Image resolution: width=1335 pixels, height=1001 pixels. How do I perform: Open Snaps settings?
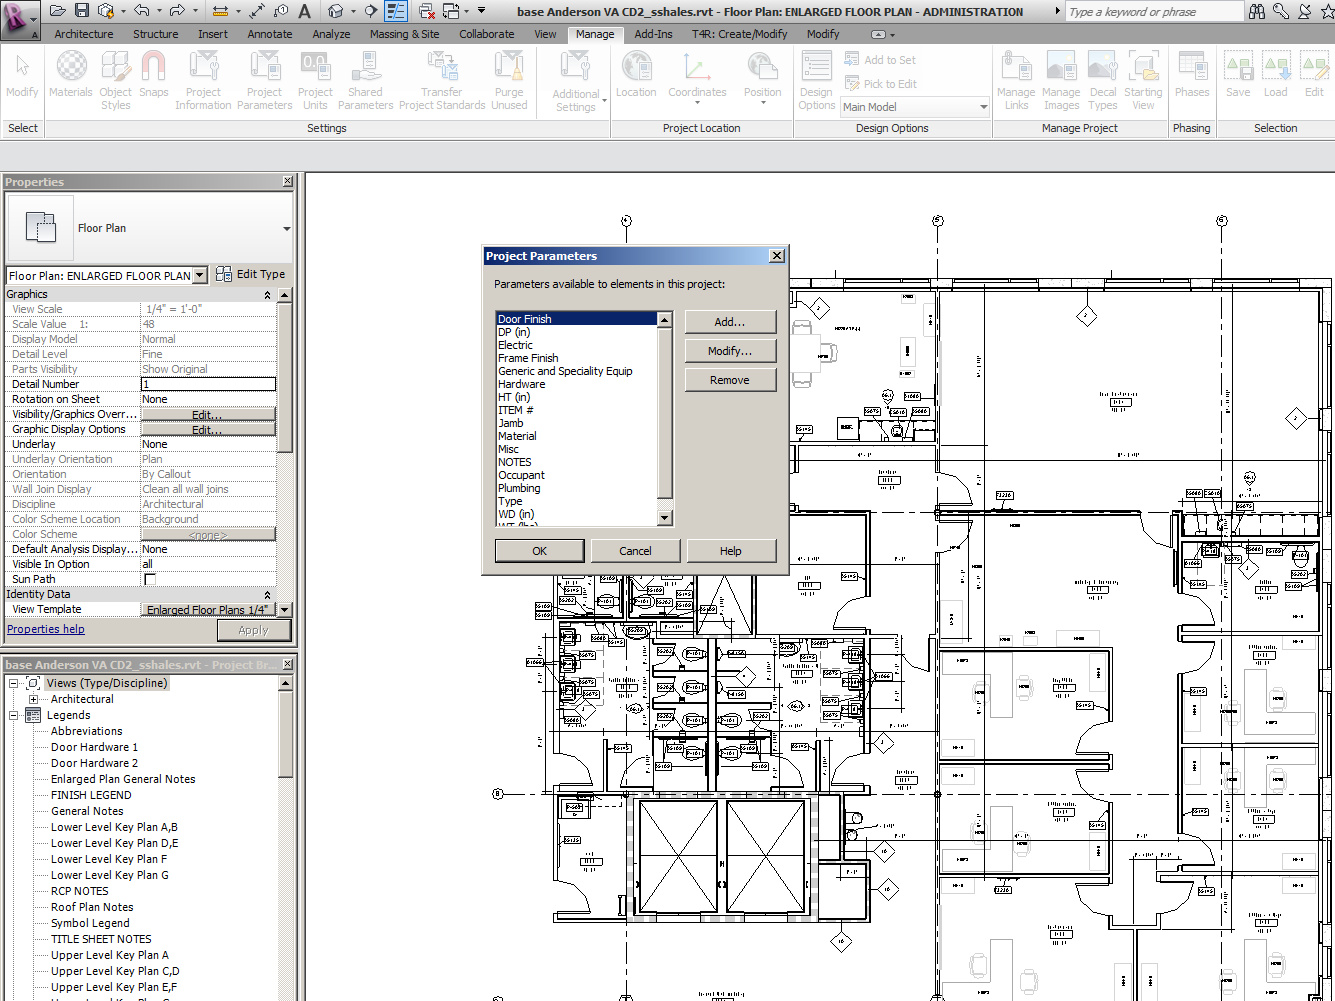click(153, 76)
